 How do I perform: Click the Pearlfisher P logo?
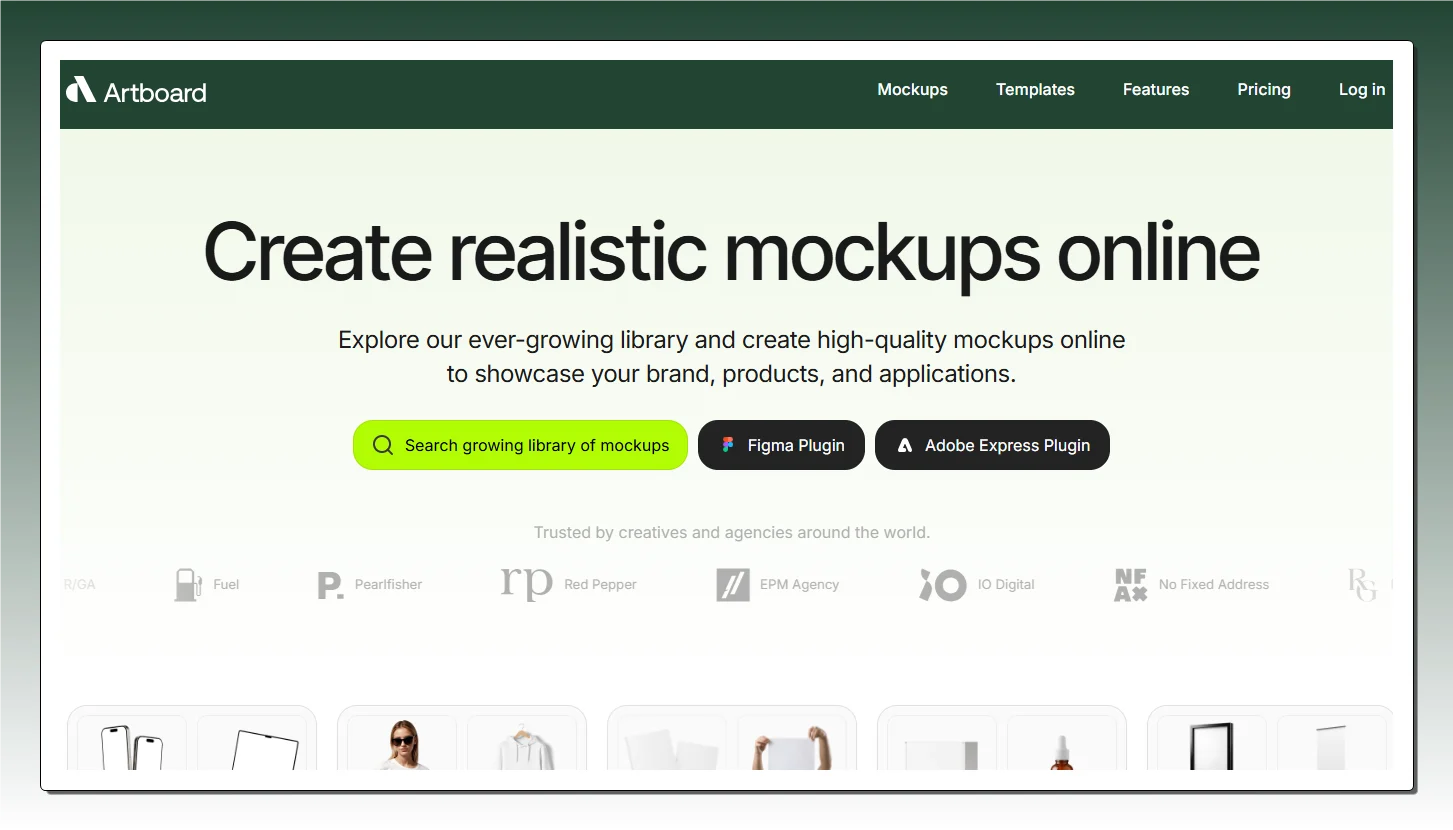pos(329,585)
